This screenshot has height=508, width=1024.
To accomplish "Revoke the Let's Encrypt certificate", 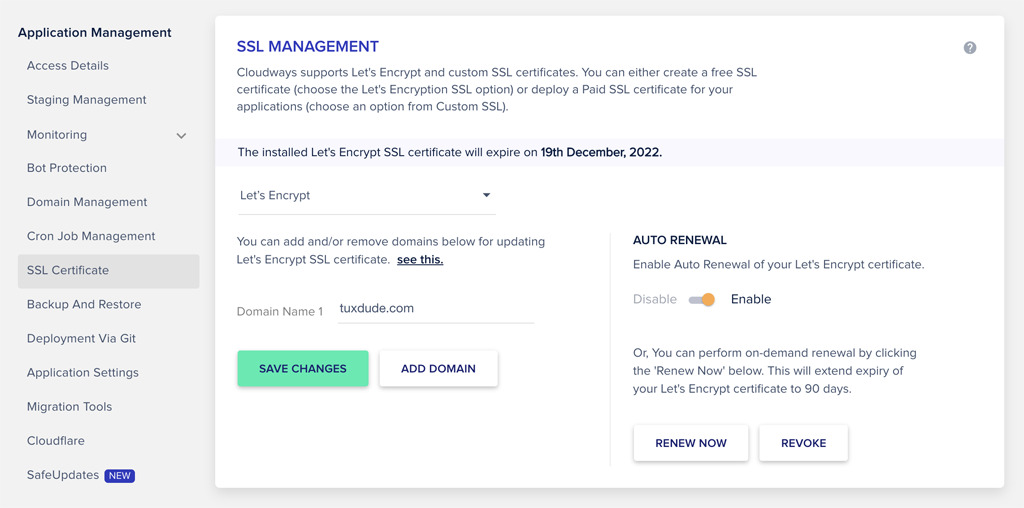I will [x=803, y=443].
